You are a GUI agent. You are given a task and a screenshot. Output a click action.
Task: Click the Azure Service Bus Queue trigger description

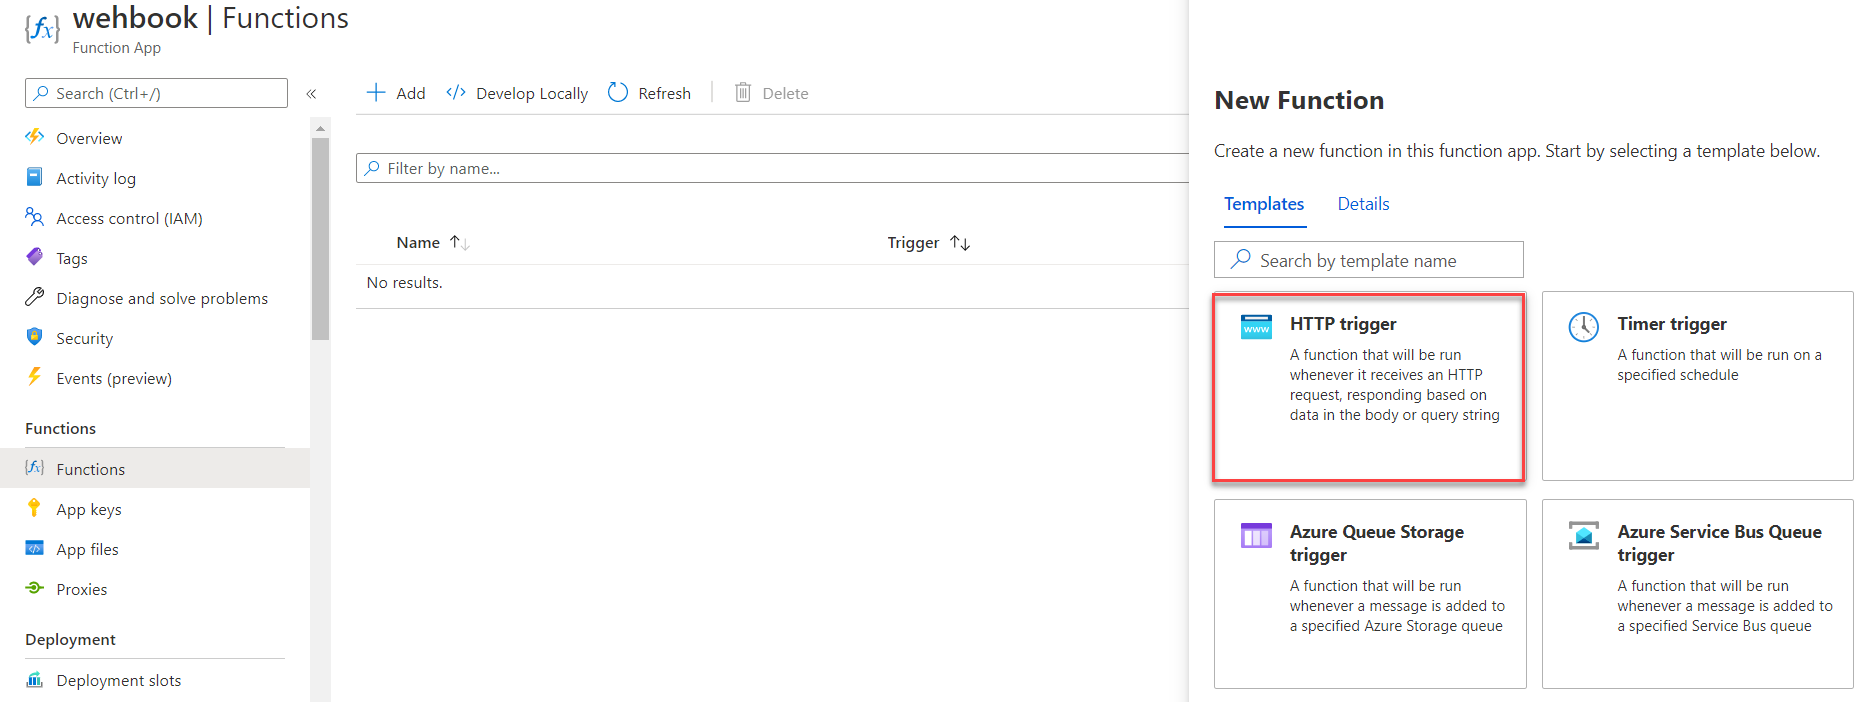point(1725,606)
